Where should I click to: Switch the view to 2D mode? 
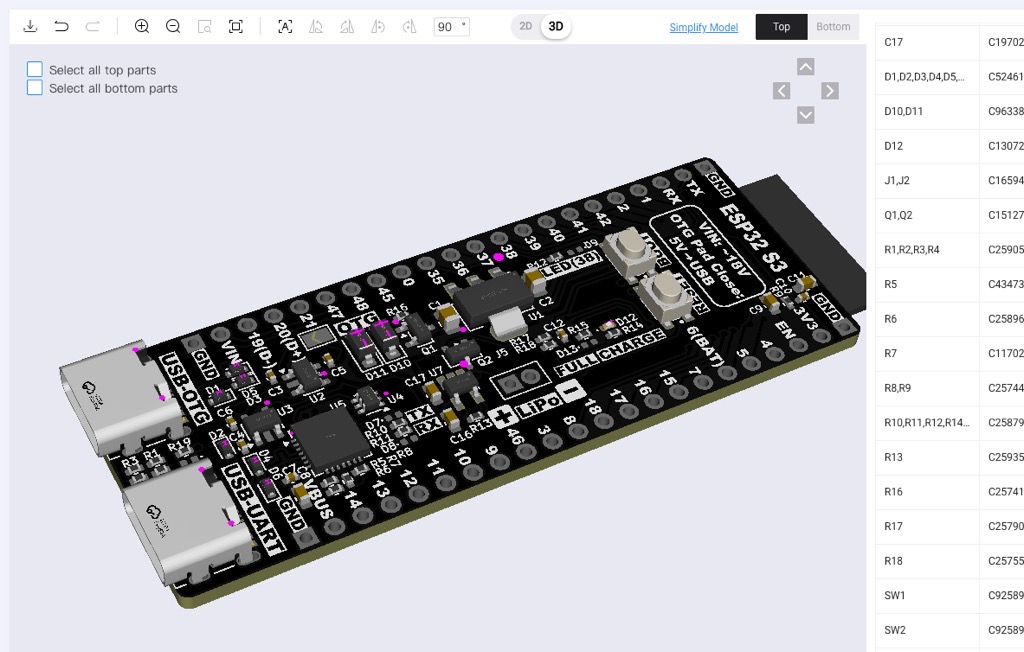(525, 27)
